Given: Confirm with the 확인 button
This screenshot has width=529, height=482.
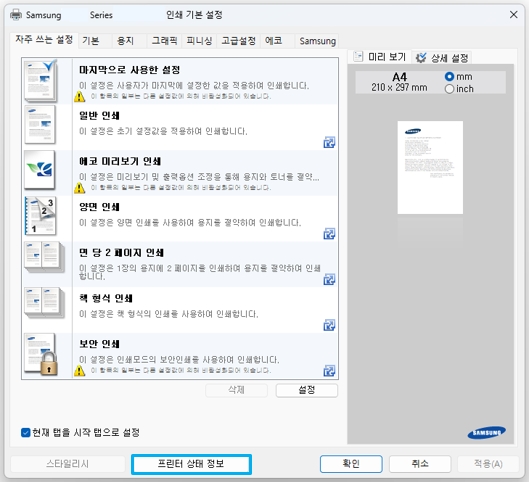Looking at the screenshot, I should click(351, 464).
